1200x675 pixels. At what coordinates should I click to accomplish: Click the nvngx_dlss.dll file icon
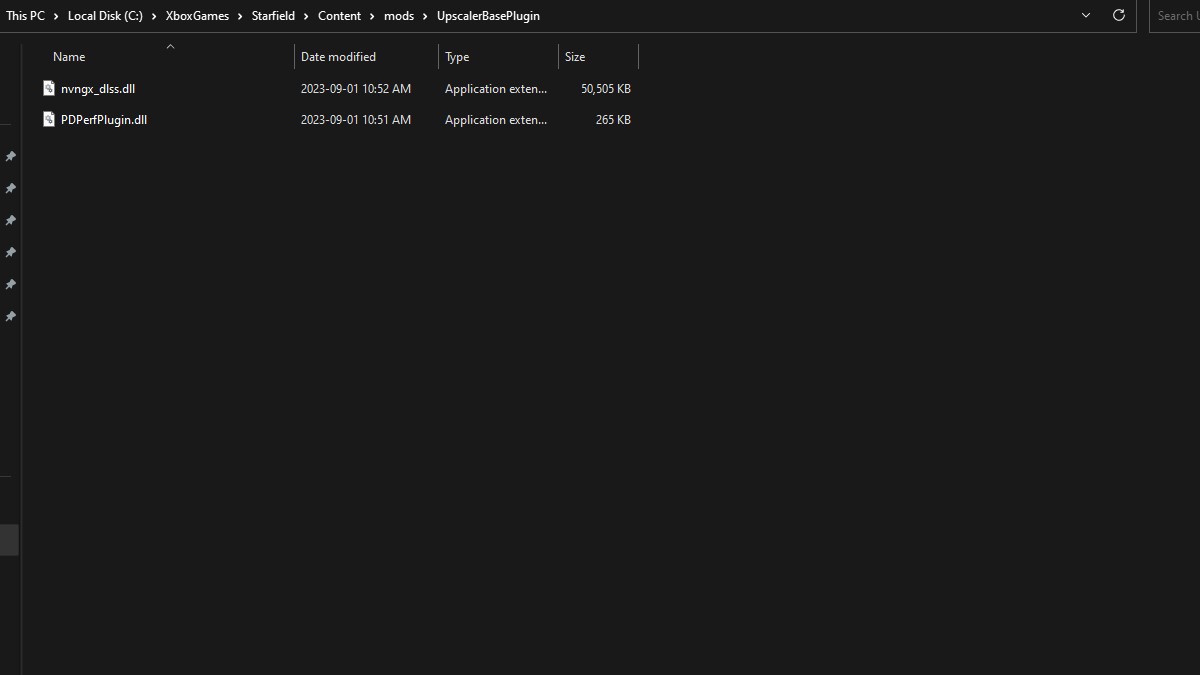(x=49, y=88)
